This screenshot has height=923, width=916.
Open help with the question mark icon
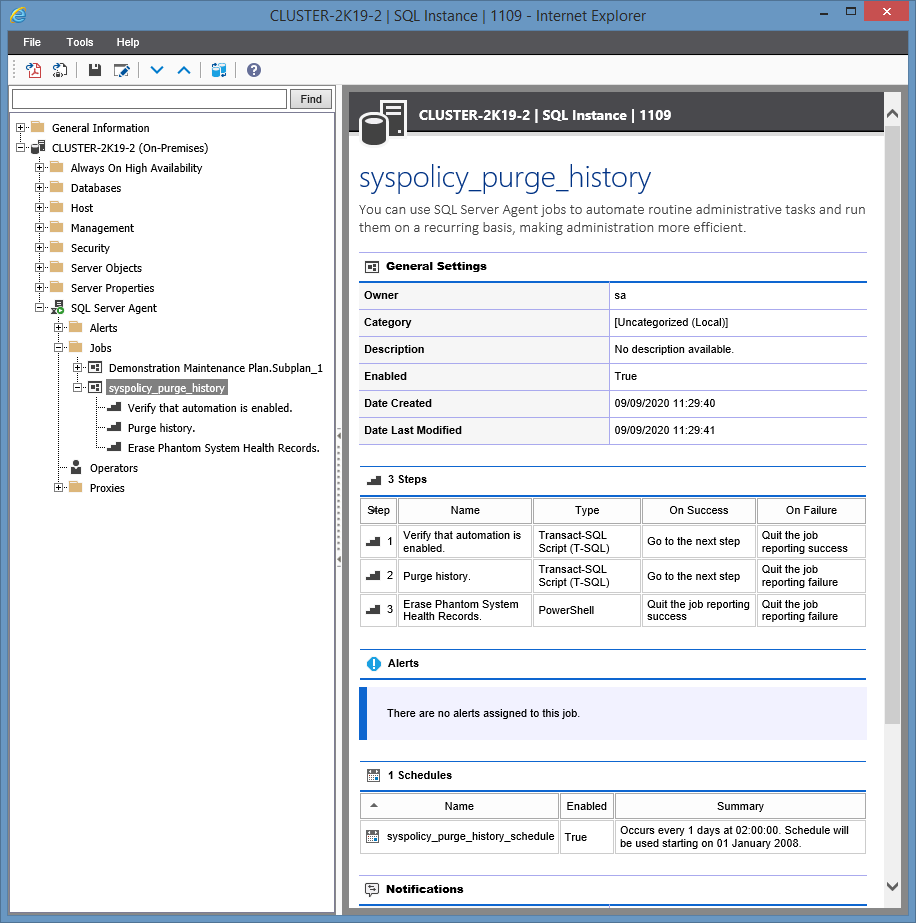254,70
